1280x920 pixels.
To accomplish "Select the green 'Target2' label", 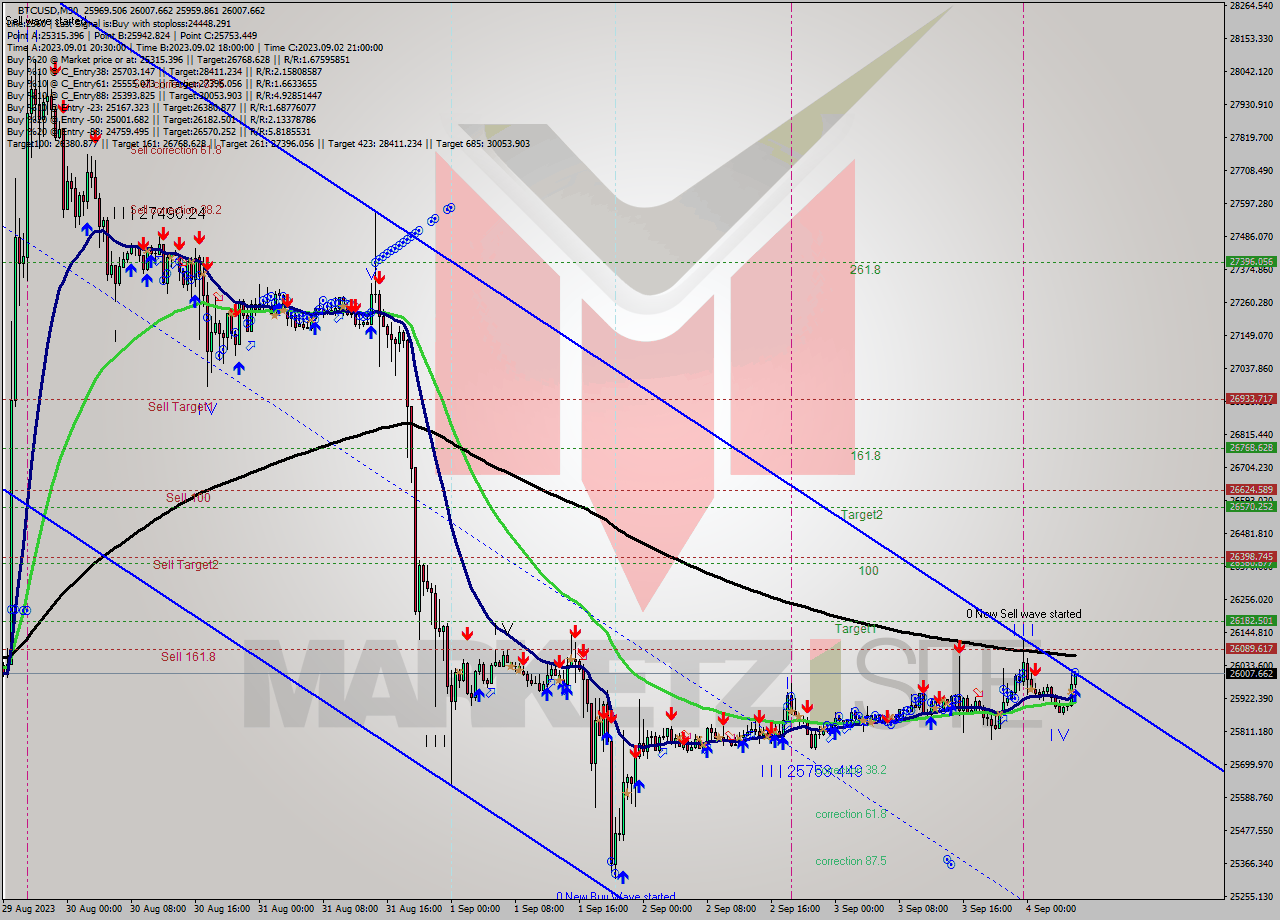I will click(x=862, y=514).
